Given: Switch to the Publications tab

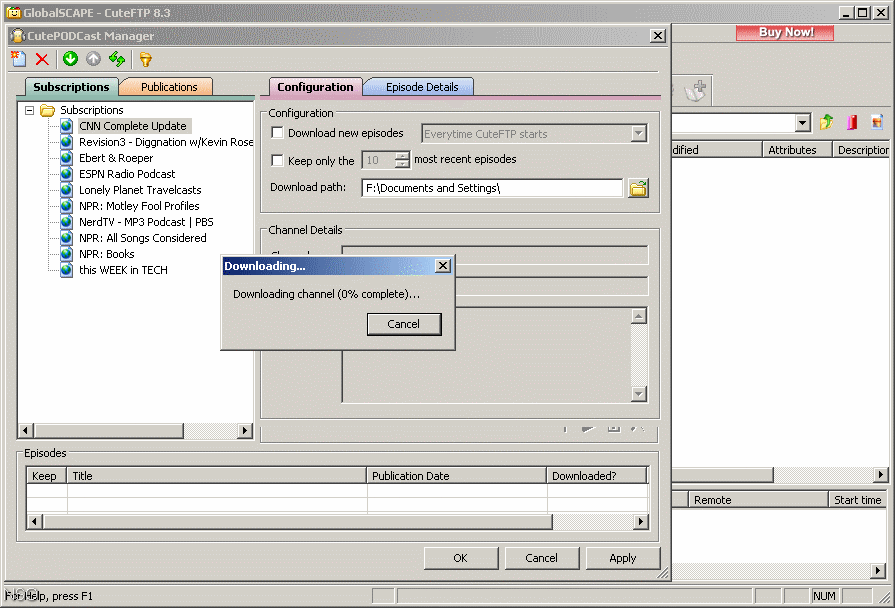Looking at the screenshot, I should [x=169, y=87].
